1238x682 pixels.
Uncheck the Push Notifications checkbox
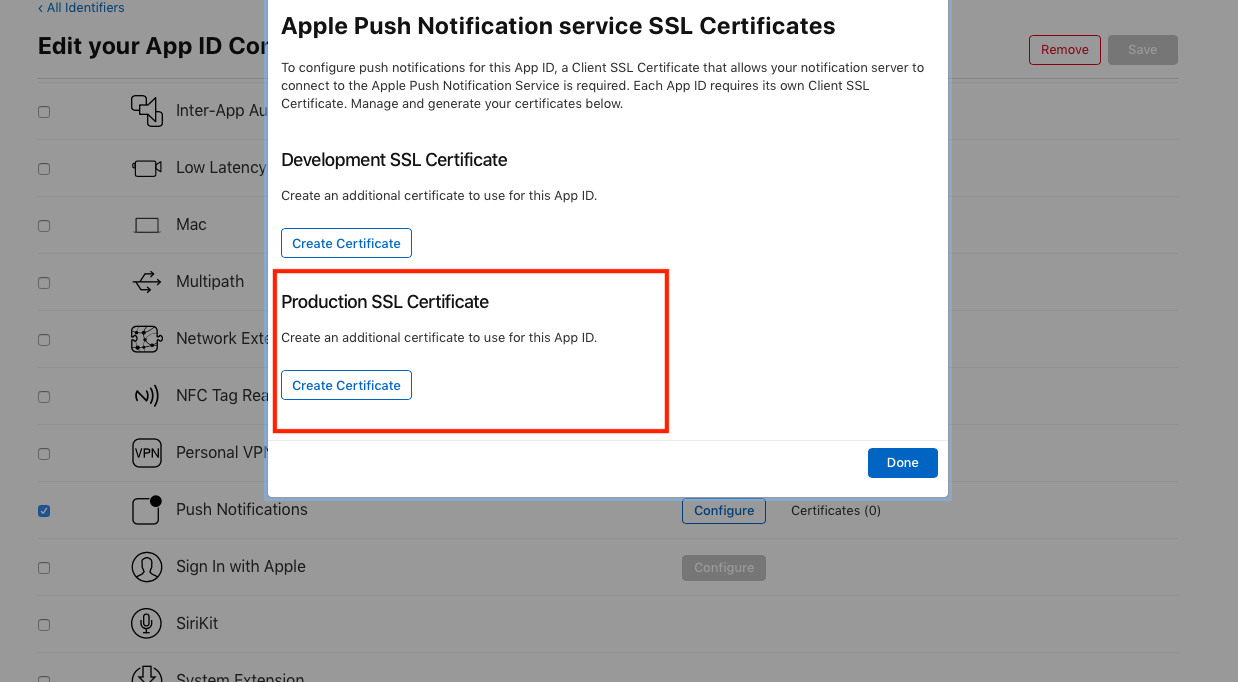[x=44, y=511]
